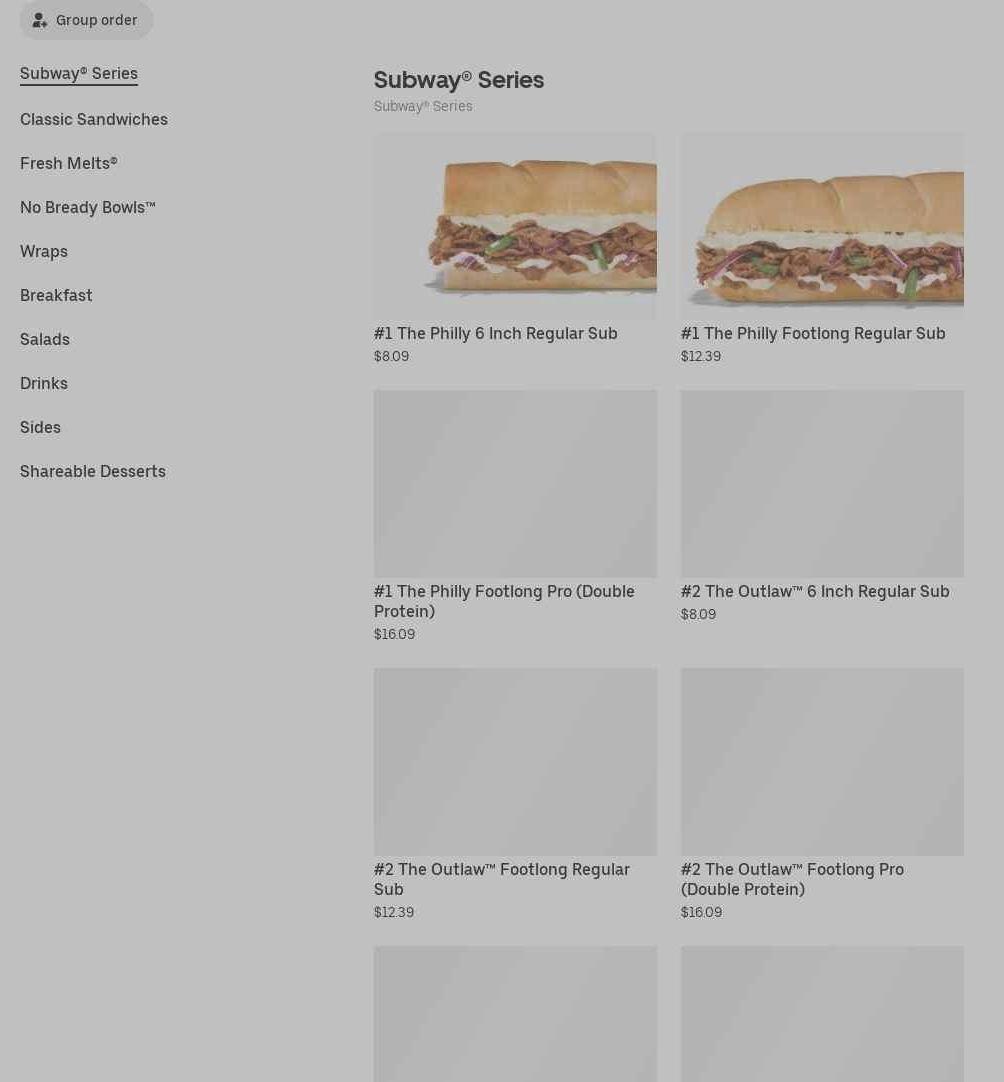Start a Group order
Viewport: 1004px width, 1082px height.
[86, 20]
